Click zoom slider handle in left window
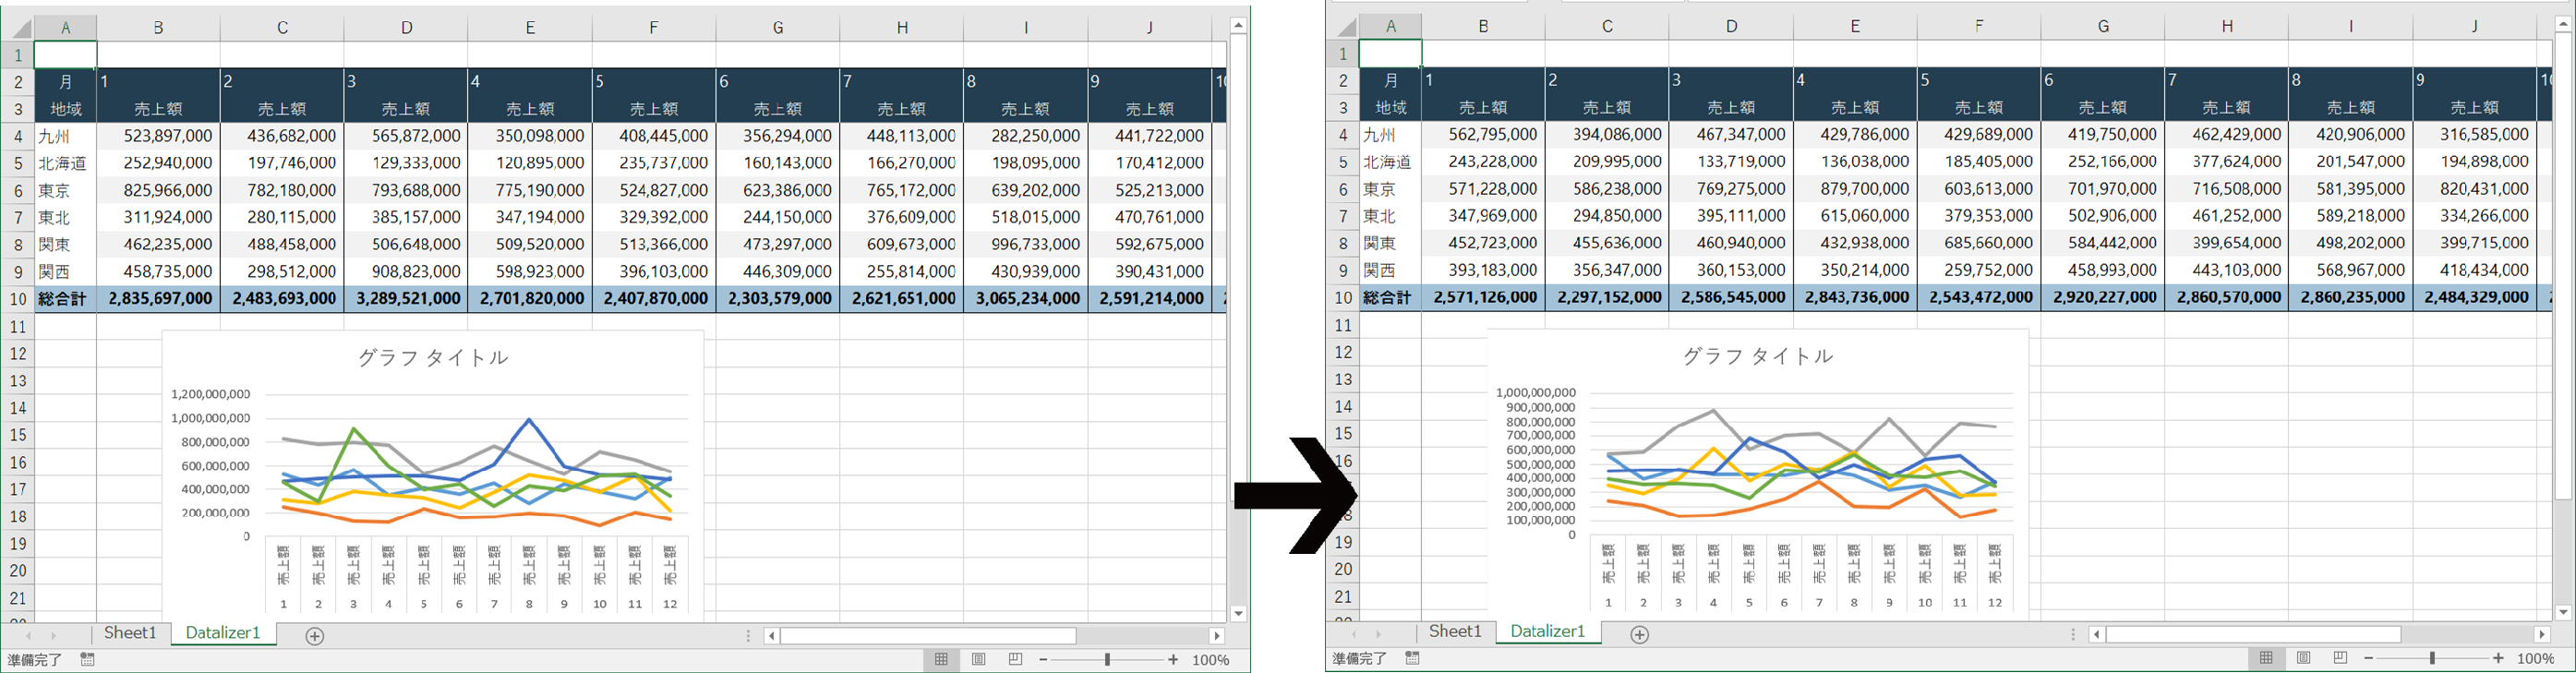This screenshot has height=673, width=2576. [1107, 660]
